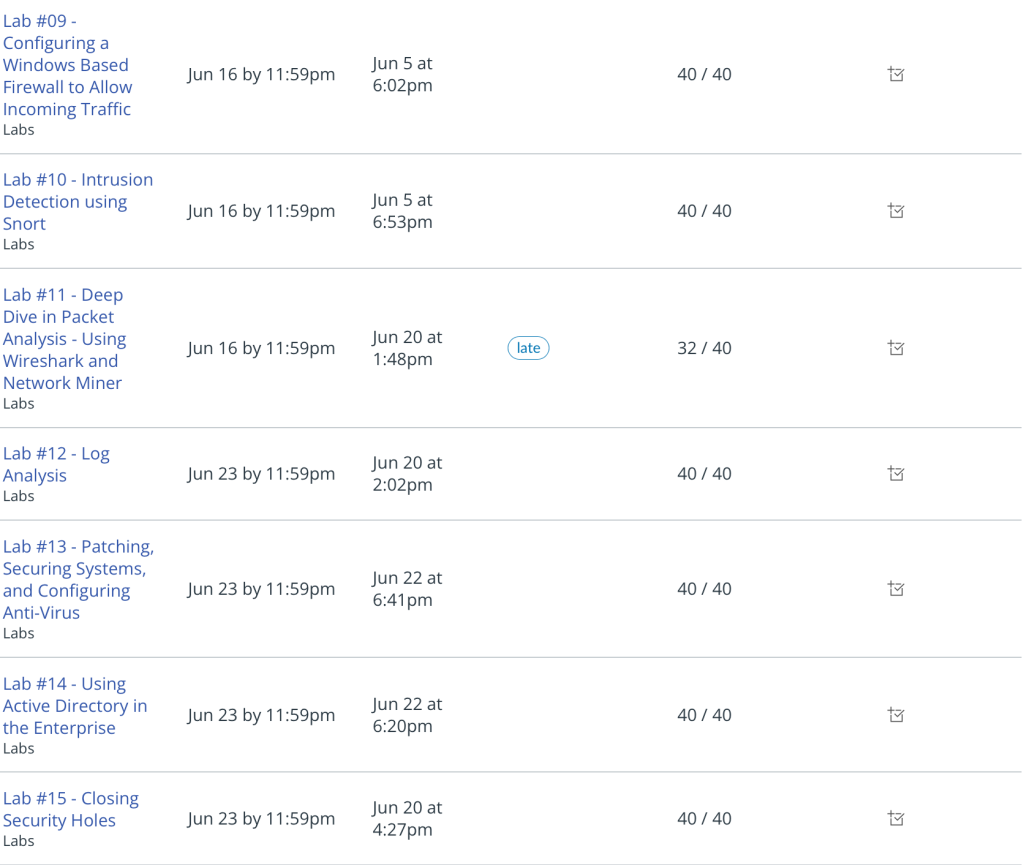Click the 40 / 40 score for Lab #09
Image resolution: width=1024 pixels, height=865 pixels.
pyautogui.click(x=704, y=74)
